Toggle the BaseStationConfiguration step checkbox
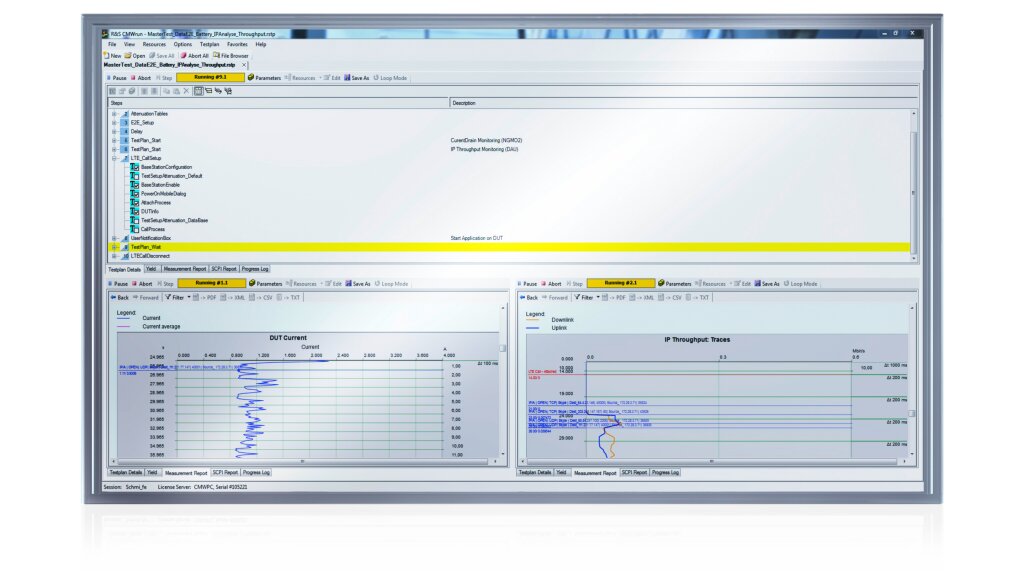The width and height of the screenshot is (1024, 576). click(135, 167)
